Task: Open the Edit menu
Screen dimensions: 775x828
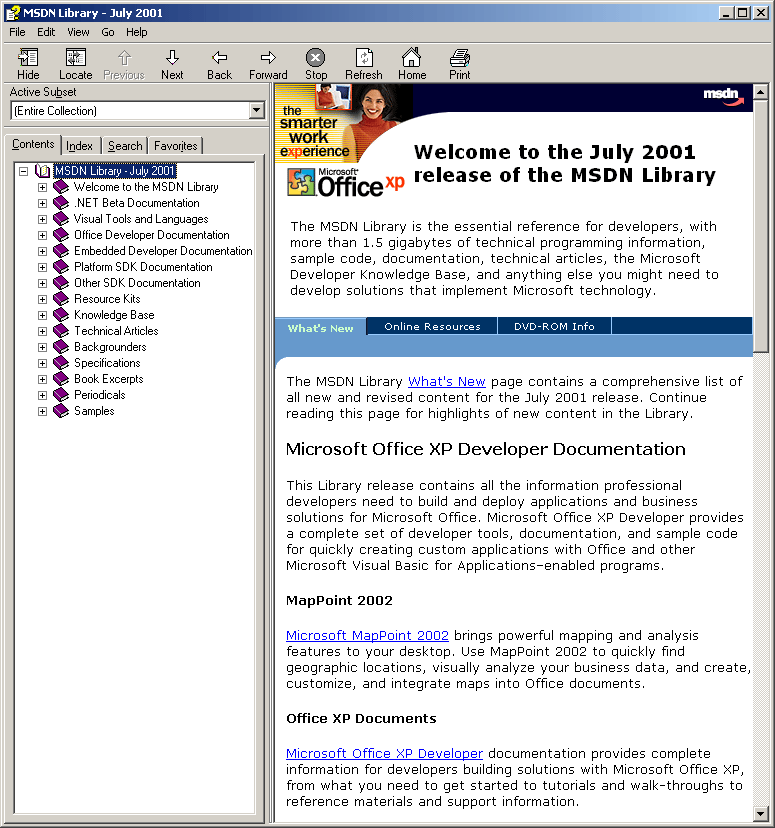Action: click(x=46, y=32)
